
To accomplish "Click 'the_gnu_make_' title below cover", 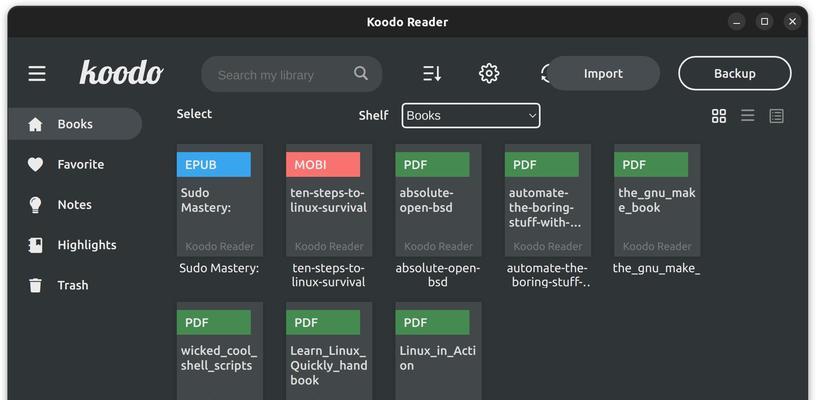I will 656,268.
